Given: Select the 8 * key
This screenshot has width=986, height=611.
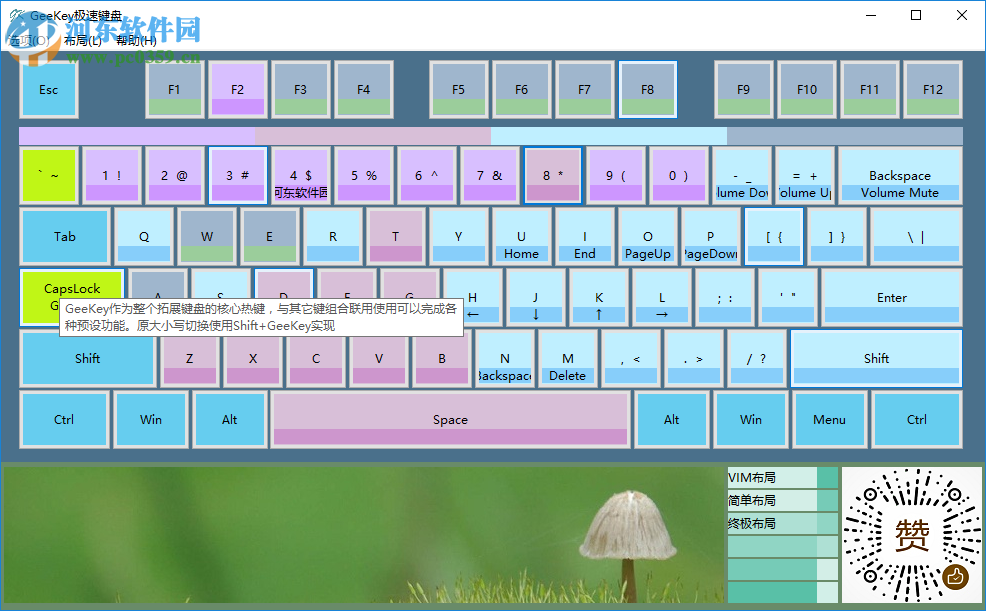Looking at the screenshot, I should click(553, 175).
